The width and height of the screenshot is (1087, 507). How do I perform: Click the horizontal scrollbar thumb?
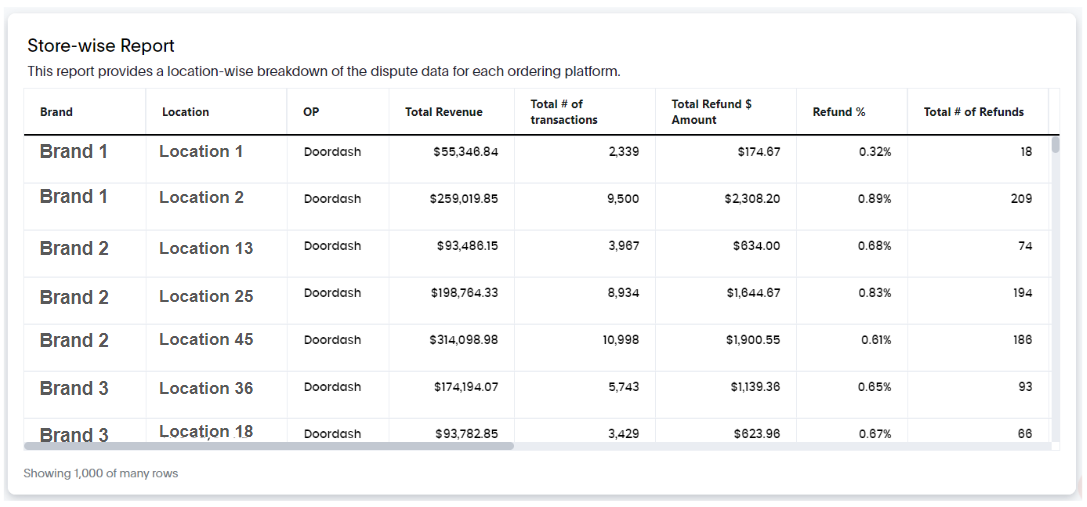pyautogui.click(x=269, y=446)
